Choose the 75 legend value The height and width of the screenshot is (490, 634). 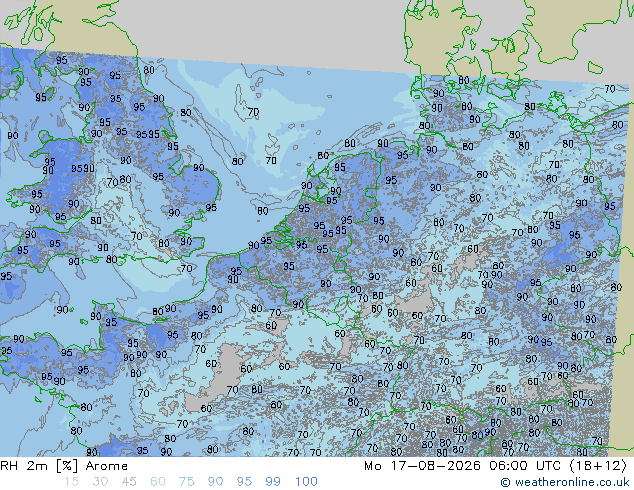186,482
